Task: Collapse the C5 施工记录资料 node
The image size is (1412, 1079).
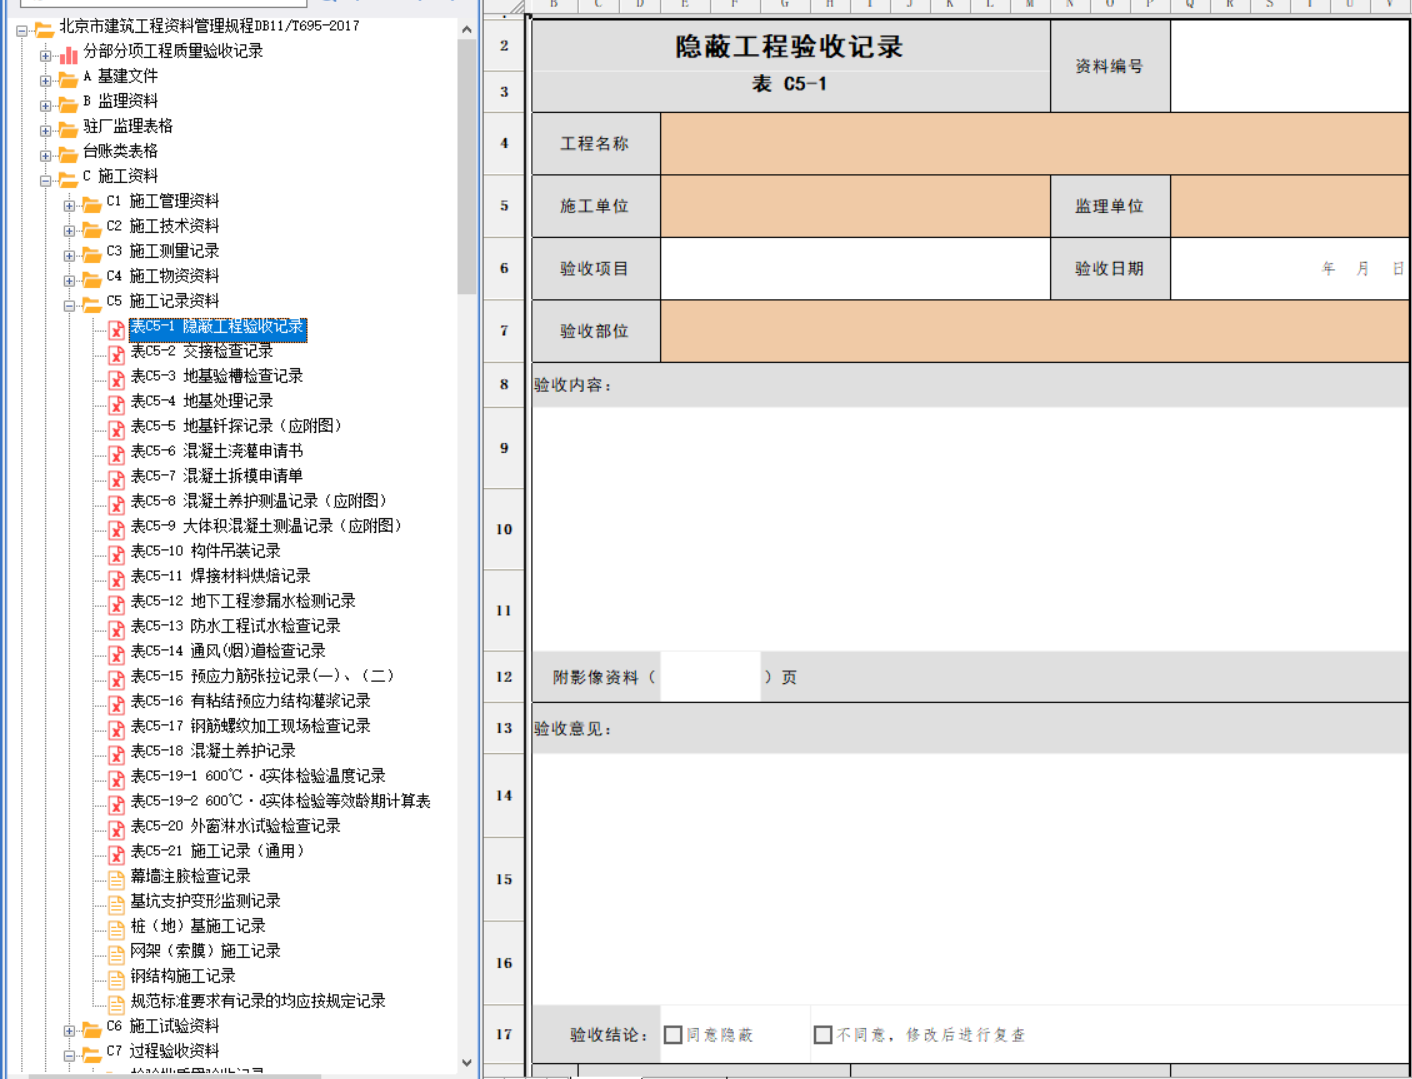Action: [69, 306]
